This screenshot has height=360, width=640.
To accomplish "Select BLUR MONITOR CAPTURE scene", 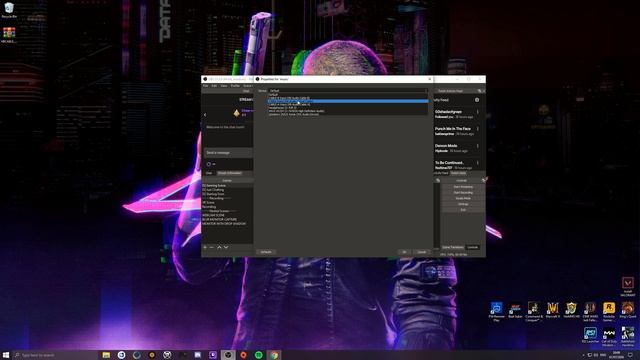I will point(227,220).
